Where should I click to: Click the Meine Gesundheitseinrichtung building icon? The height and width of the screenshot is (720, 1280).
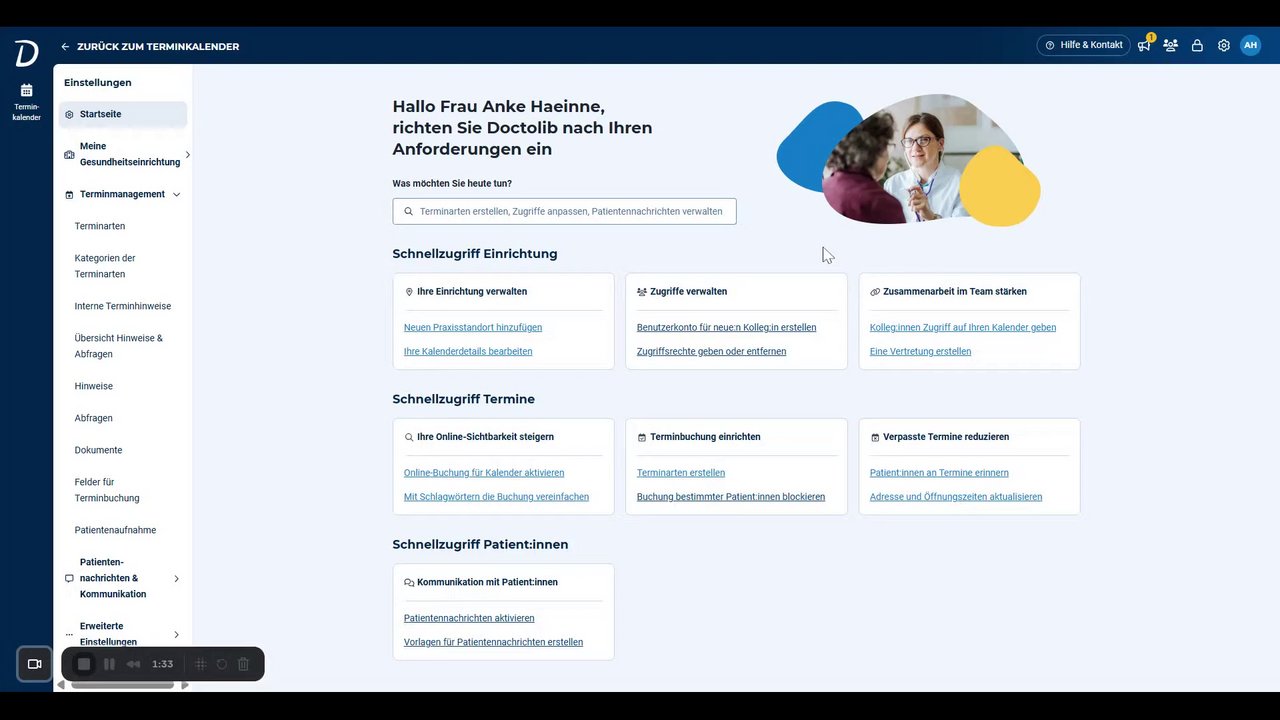(69, 155)
